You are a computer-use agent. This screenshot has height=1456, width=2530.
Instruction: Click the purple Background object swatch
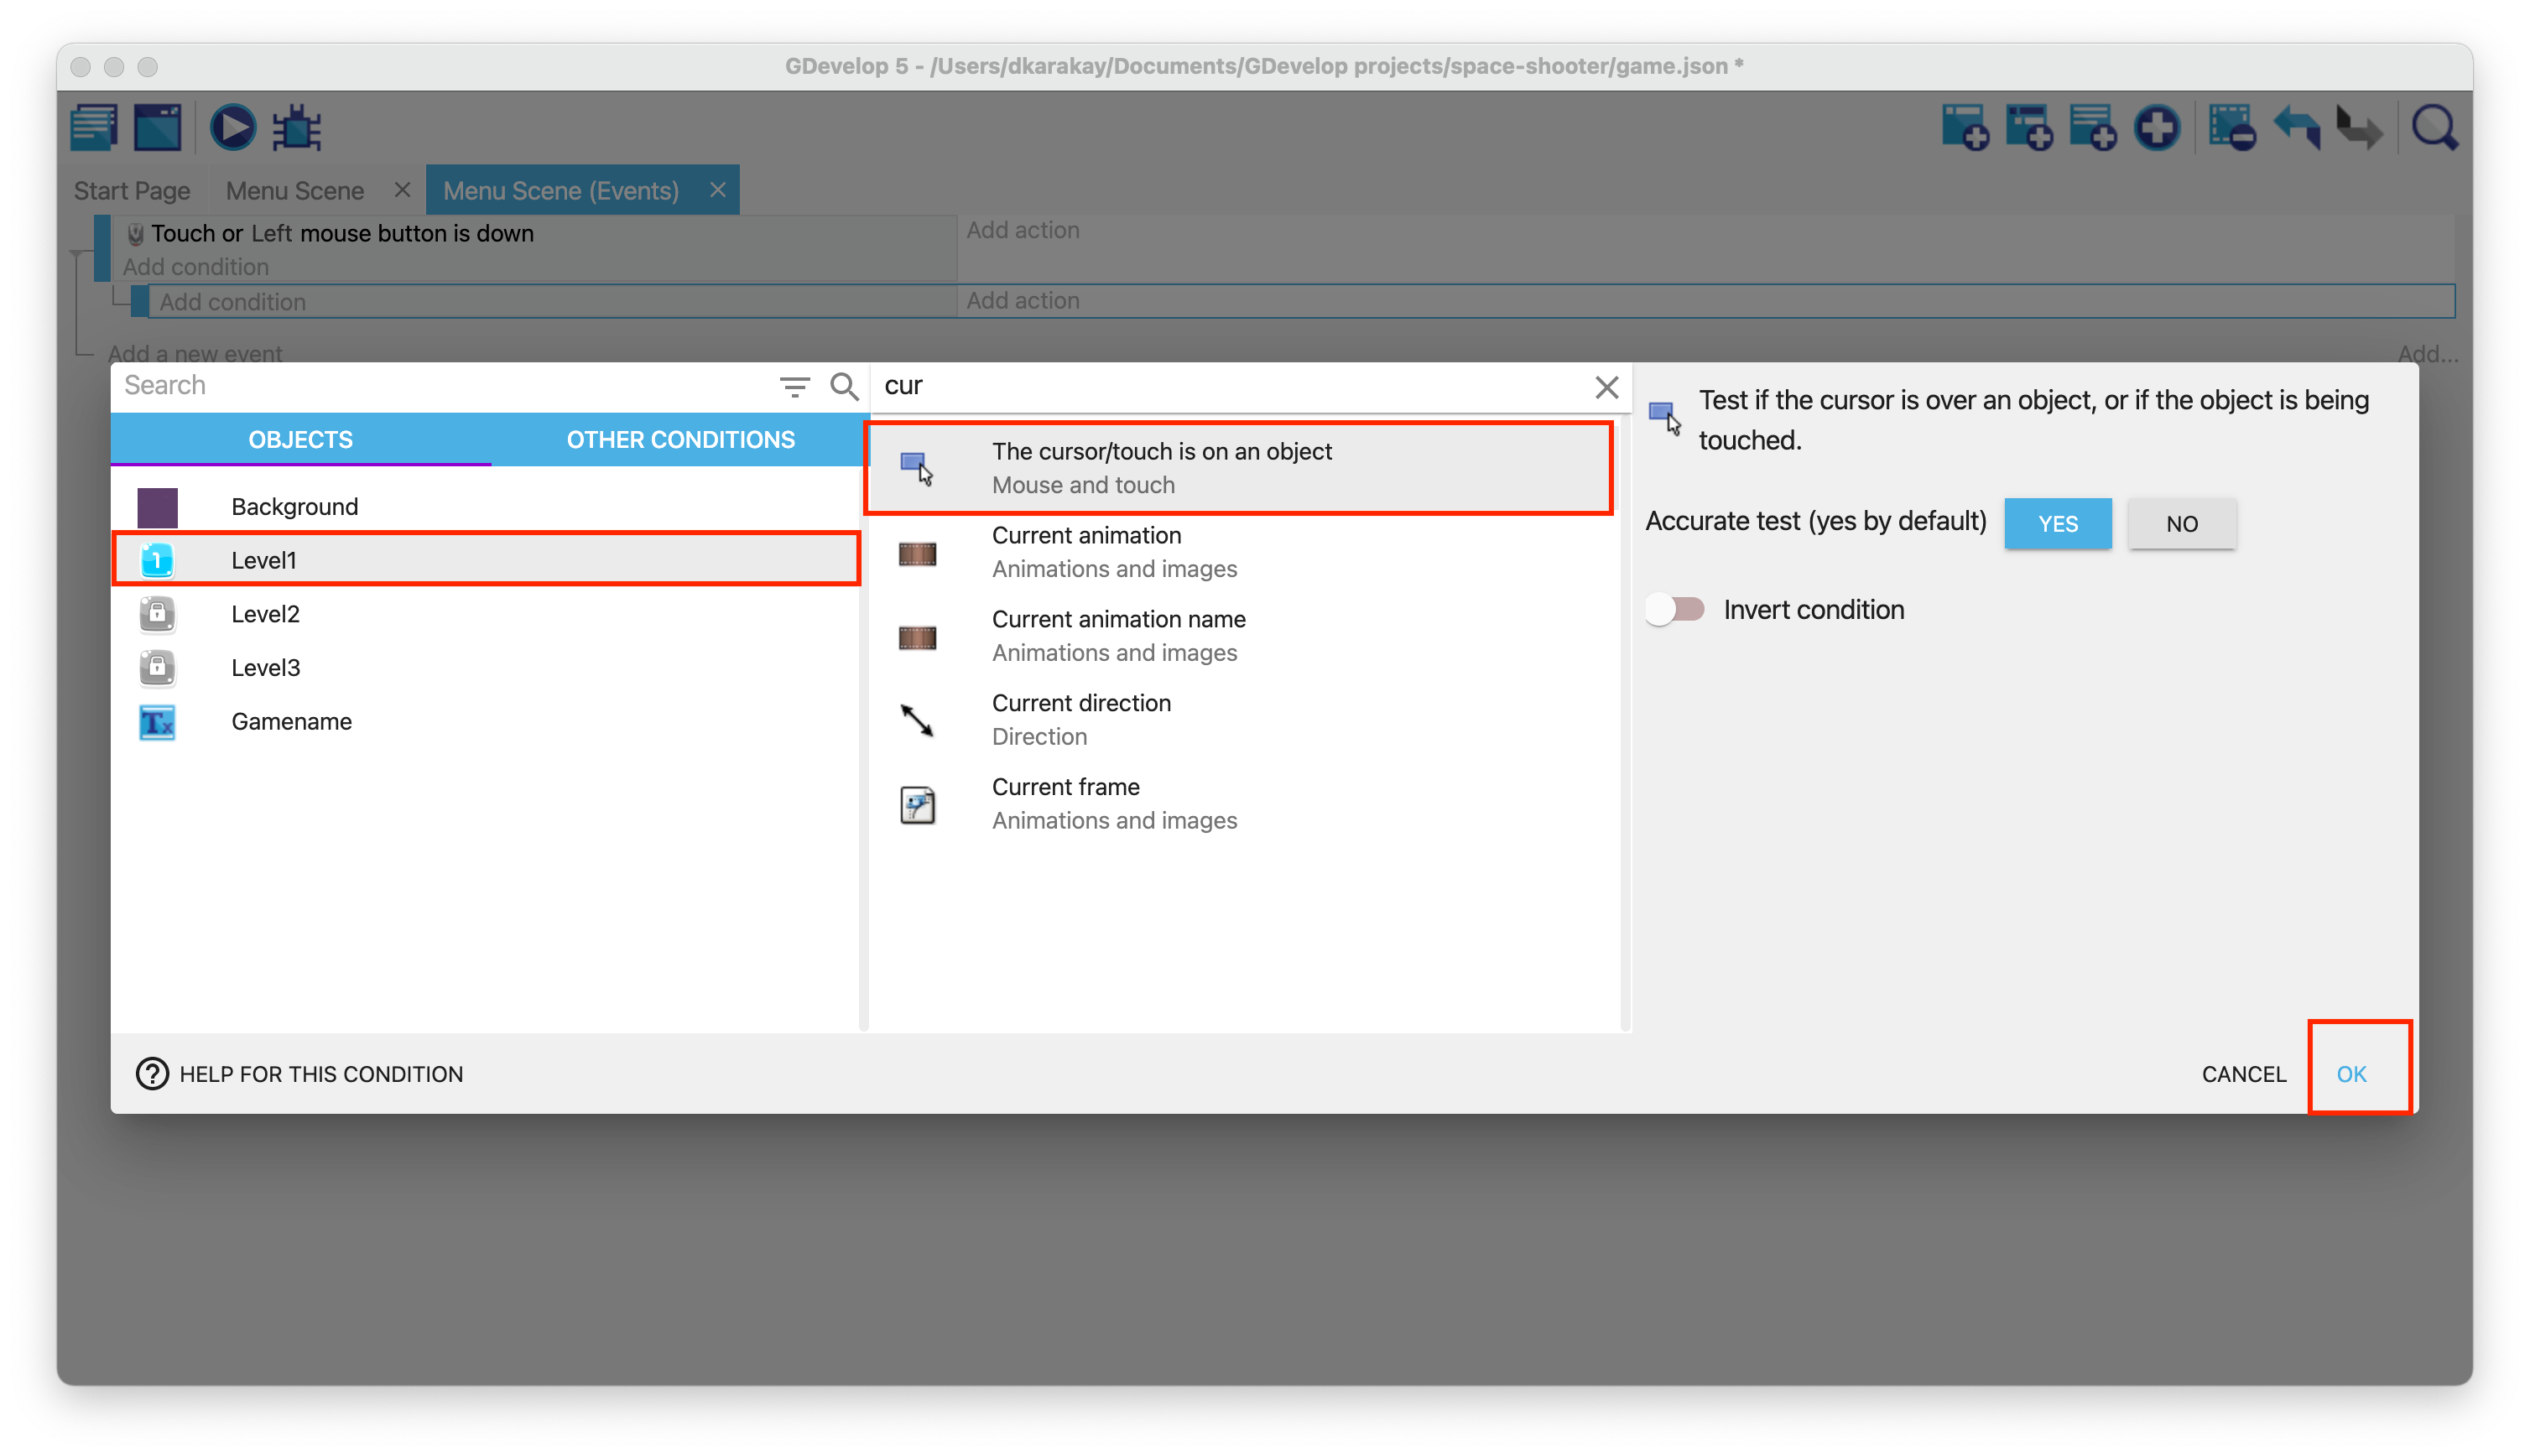[x=157, y=507]
